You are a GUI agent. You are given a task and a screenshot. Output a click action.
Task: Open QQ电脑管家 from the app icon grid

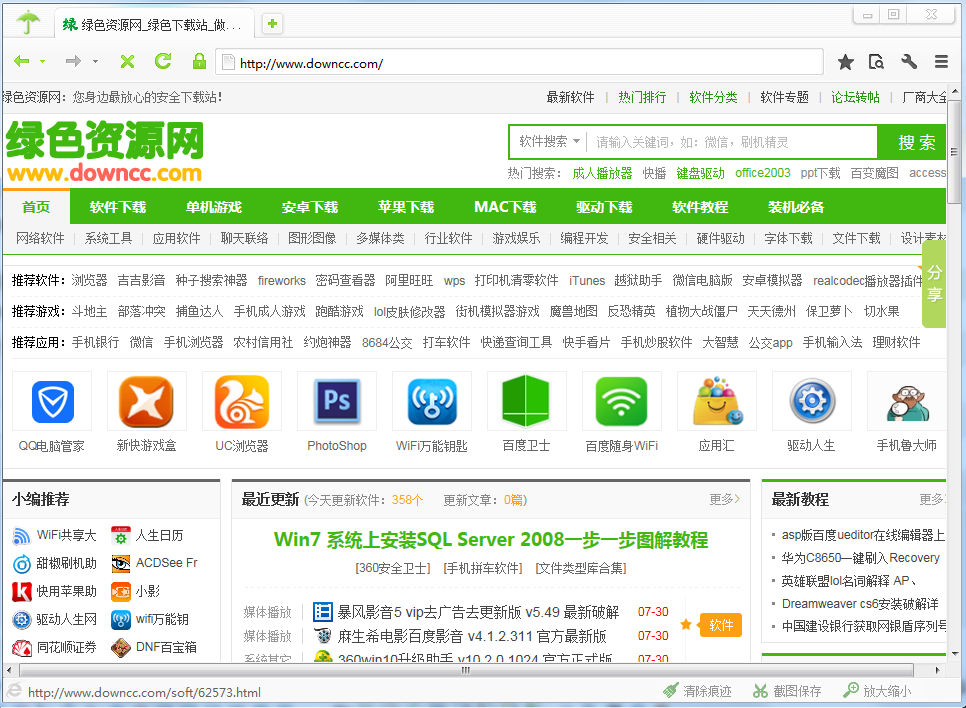(x=51, y=401)
